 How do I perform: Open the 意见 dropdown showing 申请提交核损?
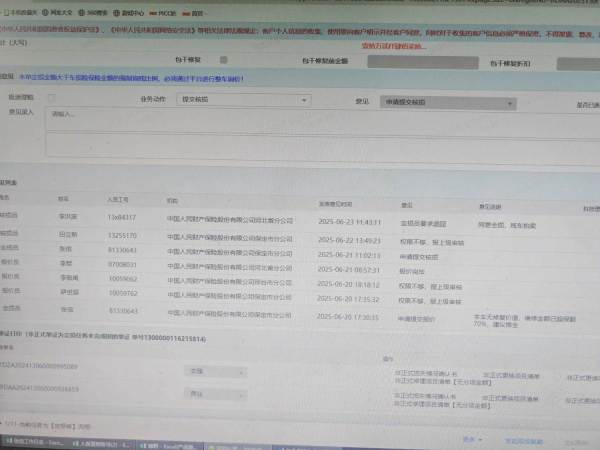[x=448, y=103]
